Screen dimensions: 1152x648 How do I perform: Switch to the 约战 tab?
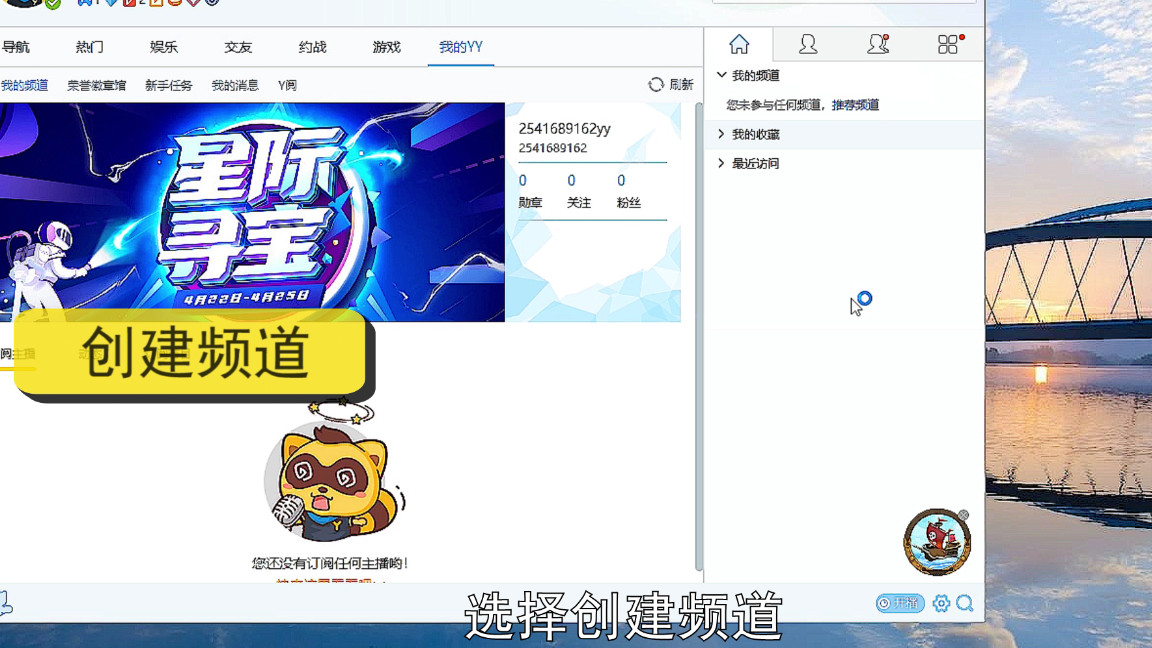pos(312,47)
